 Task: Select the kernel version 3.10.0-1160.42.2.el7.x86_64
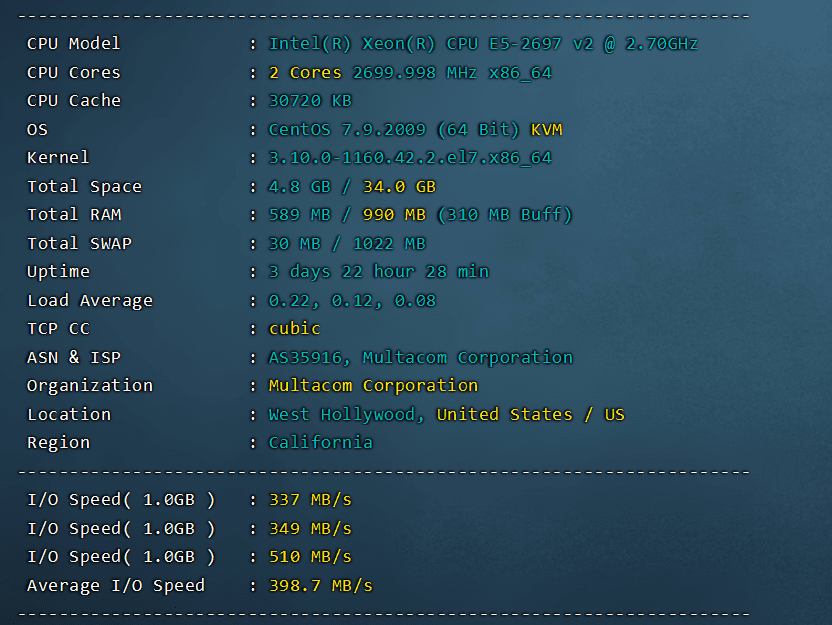(x=410, y=158)
